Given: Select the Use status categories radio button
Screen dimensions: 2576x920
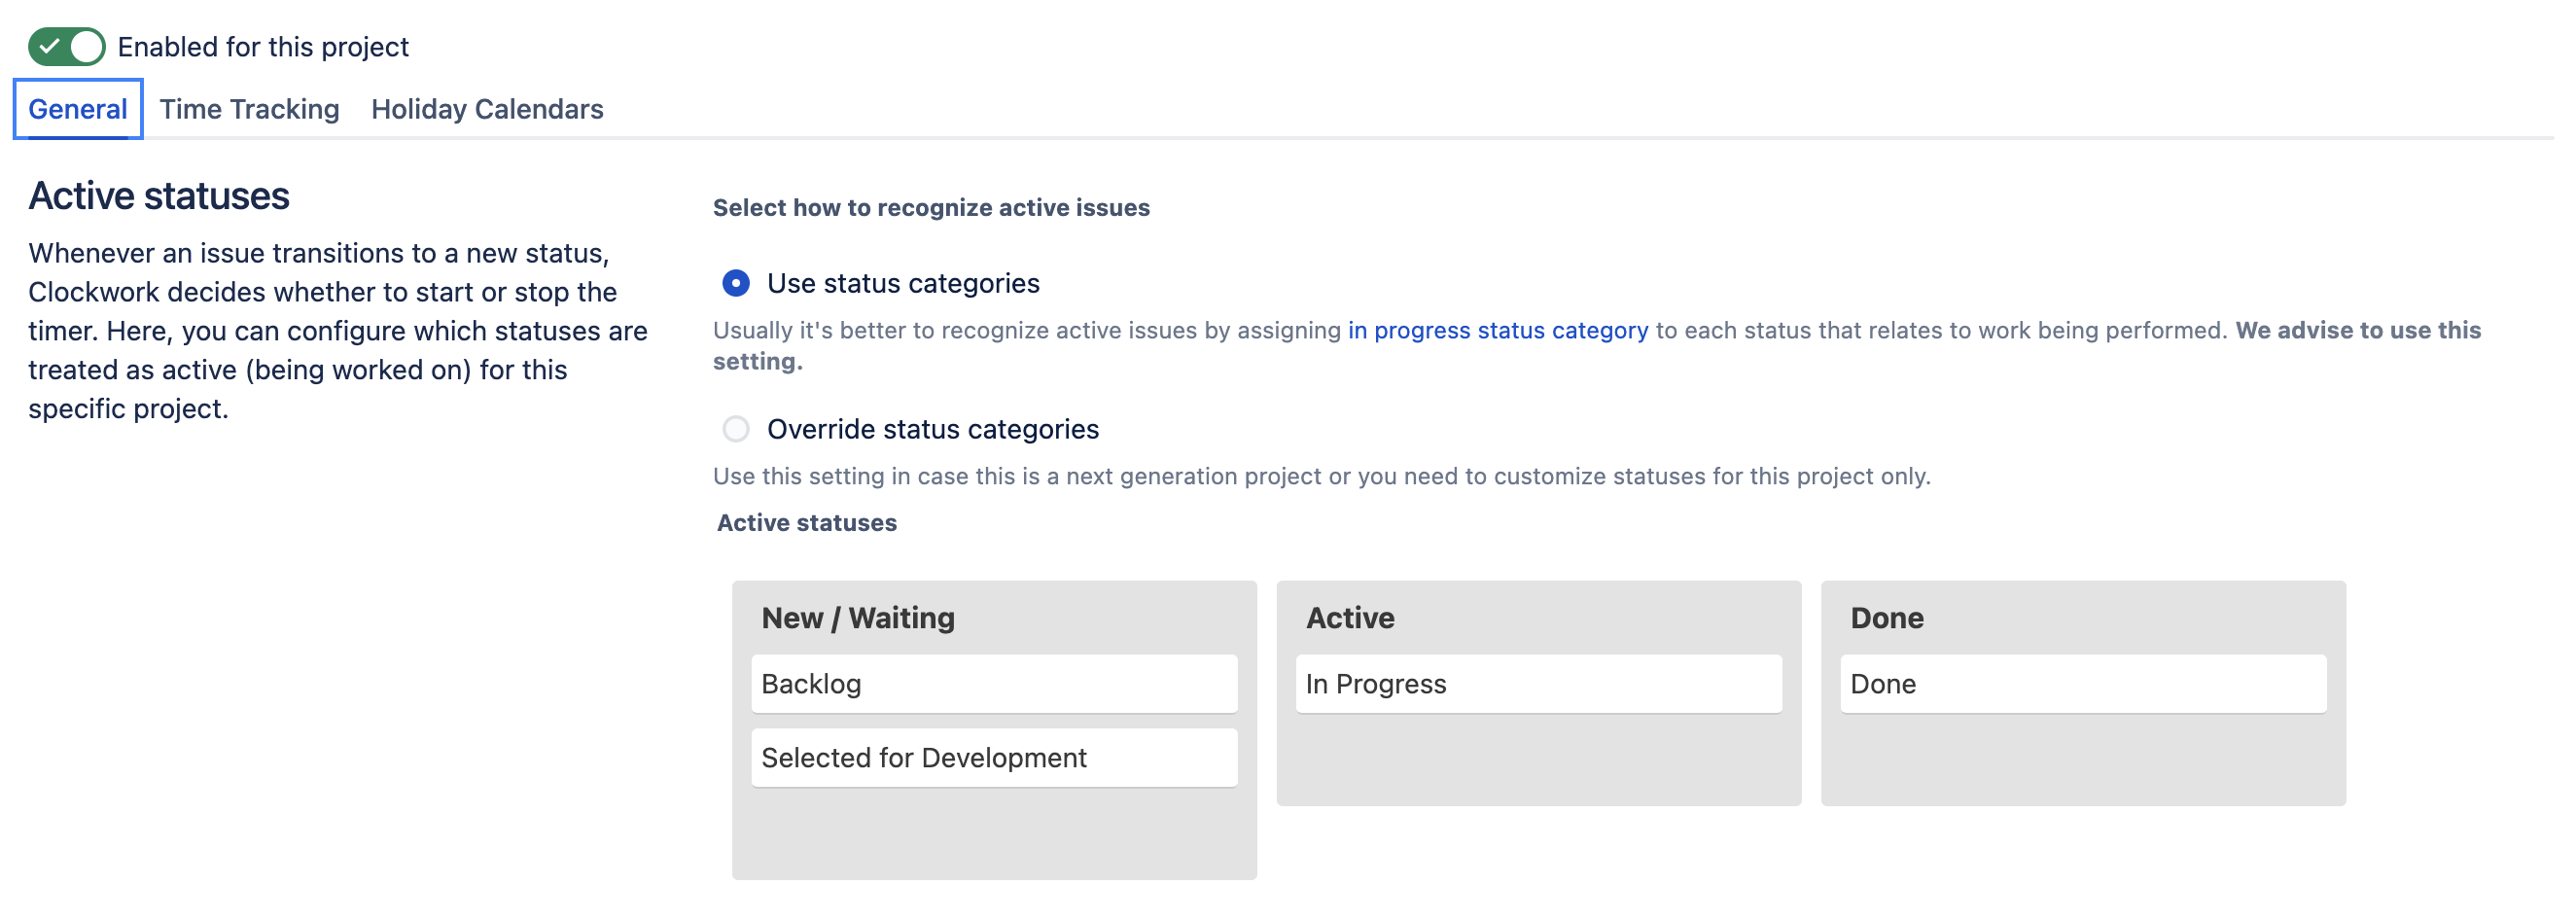Looking at the screenshot, I should point(736,284).
